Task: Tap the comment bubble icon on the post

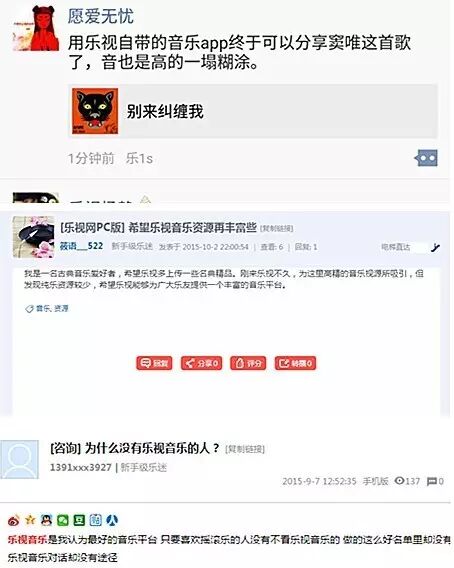Action: [x=426, y=158]
